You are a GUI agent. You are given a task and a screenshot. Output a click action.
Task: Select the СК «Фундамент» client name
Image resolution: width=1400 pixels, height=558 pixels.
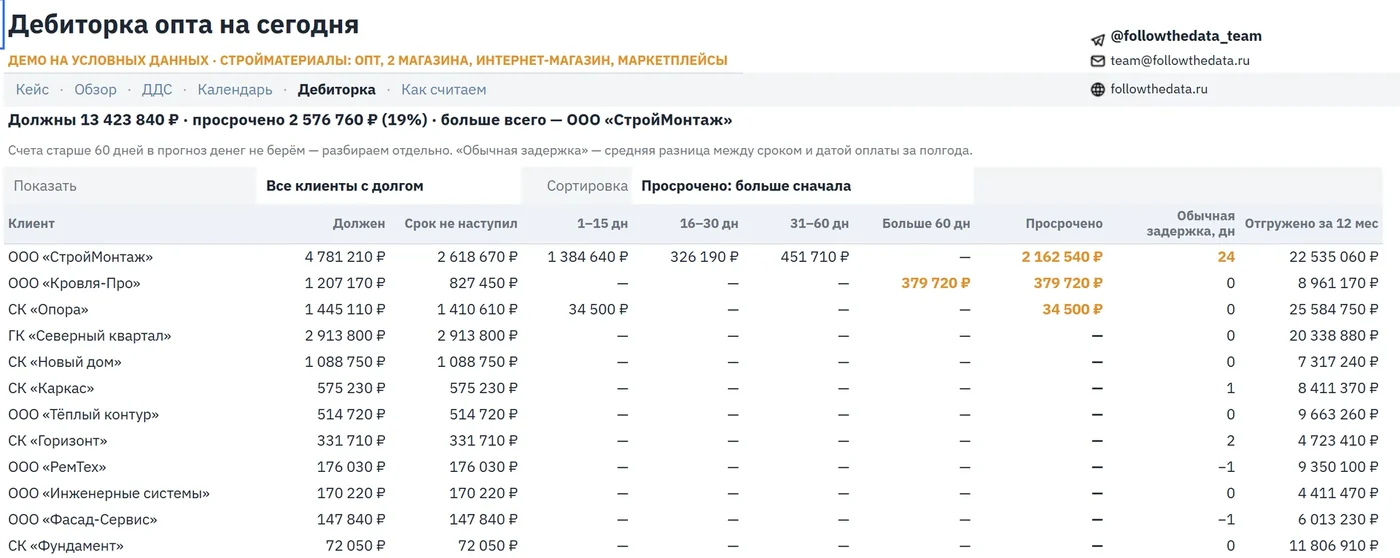pos(66,546)
